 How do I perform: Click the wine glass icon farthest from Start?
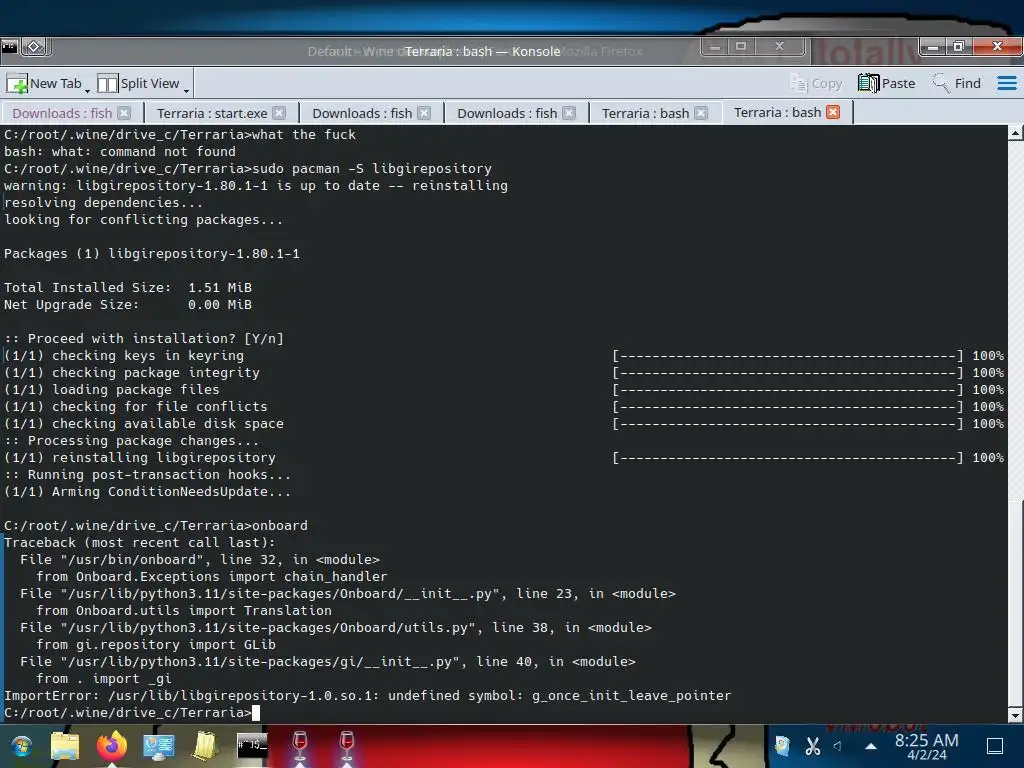347,745
